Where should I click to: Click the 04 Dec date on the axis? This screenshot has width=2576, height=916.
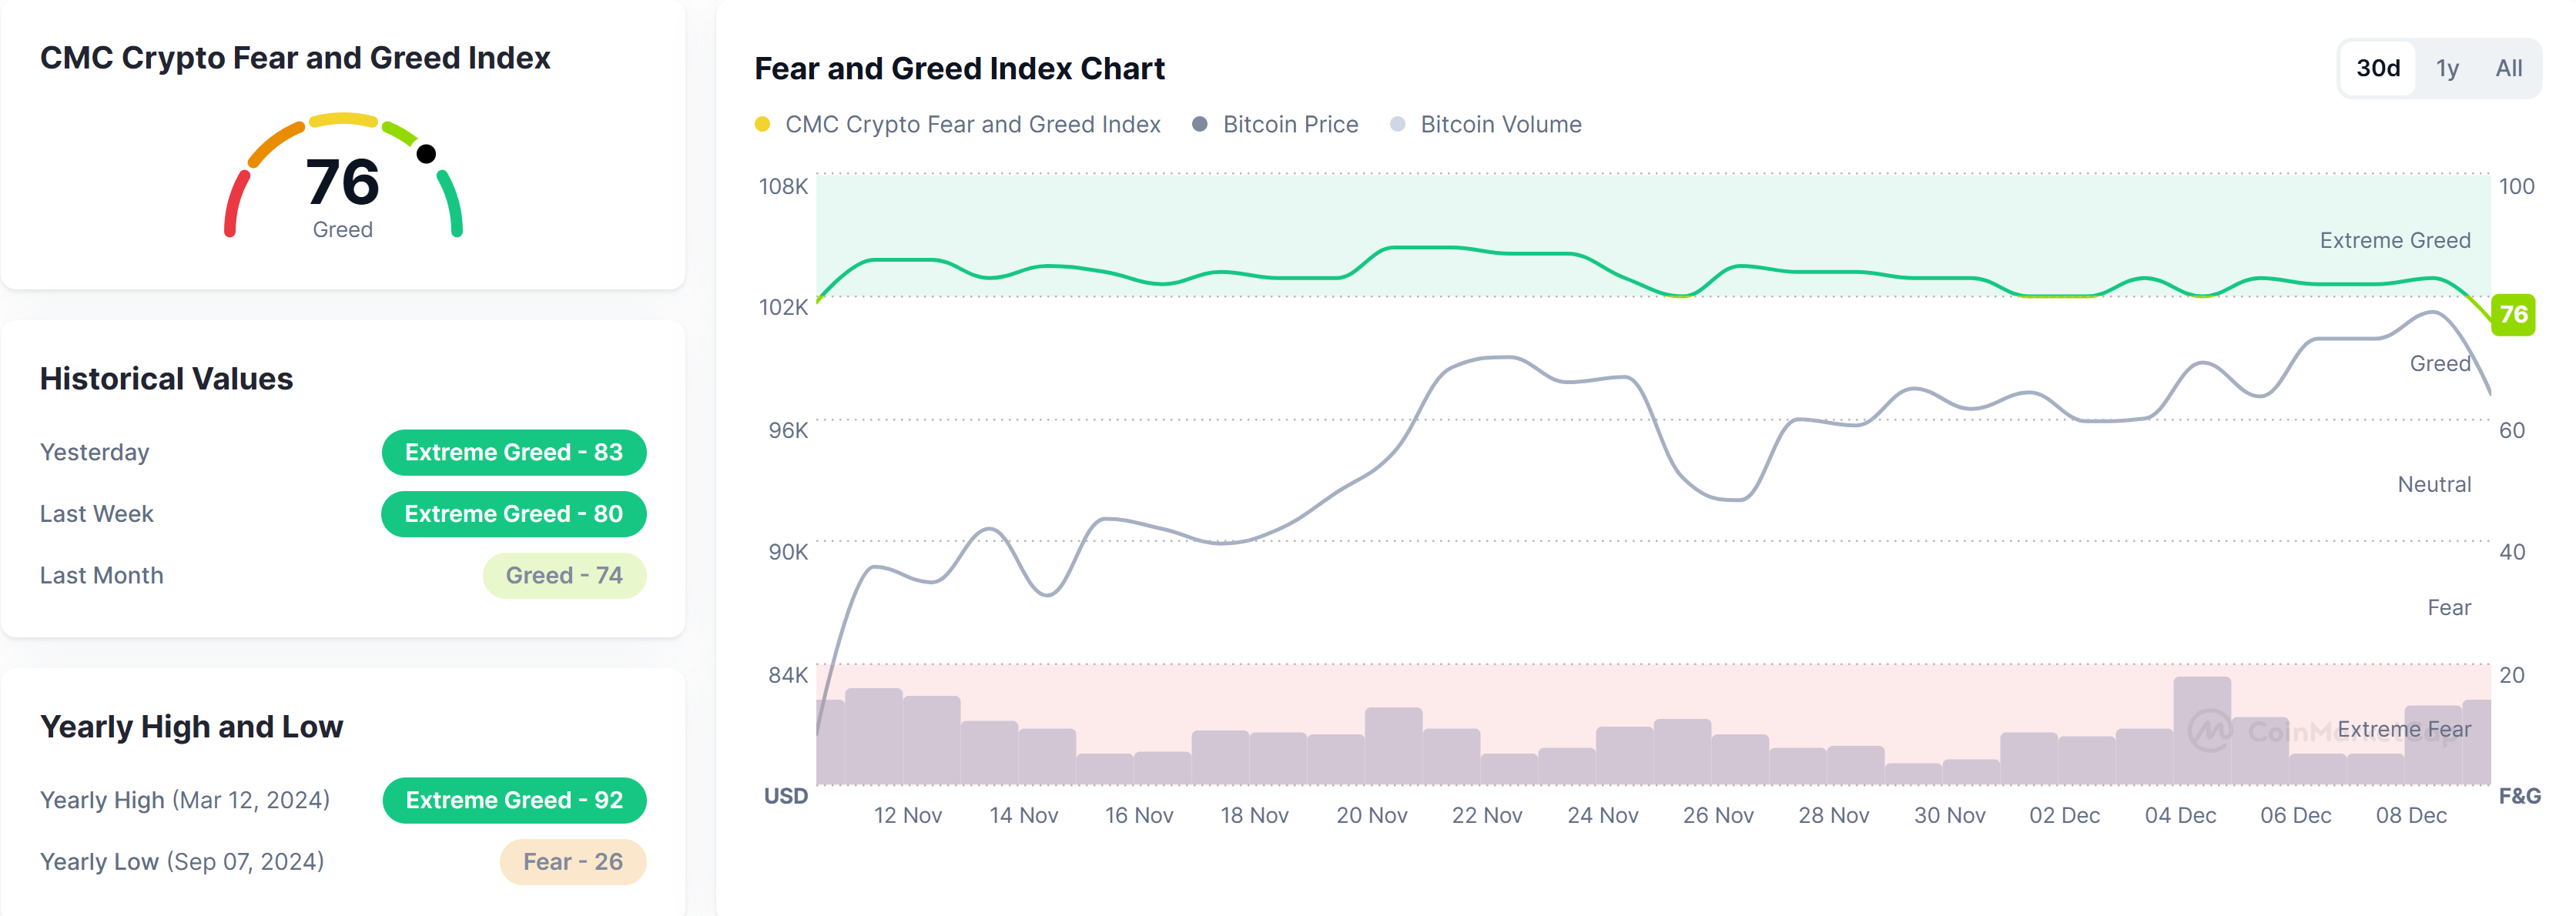tap(2180, 815)
